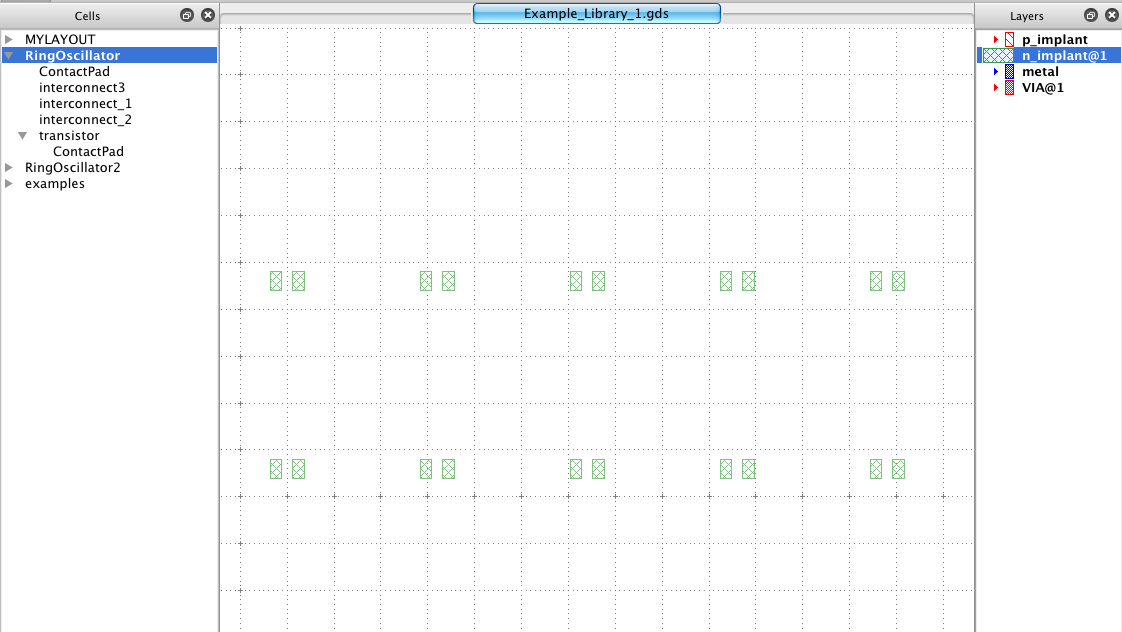Screen dimensions: 1122x632
Task: Click the p_implant layer color swatch
Action: coord(1009,39)
